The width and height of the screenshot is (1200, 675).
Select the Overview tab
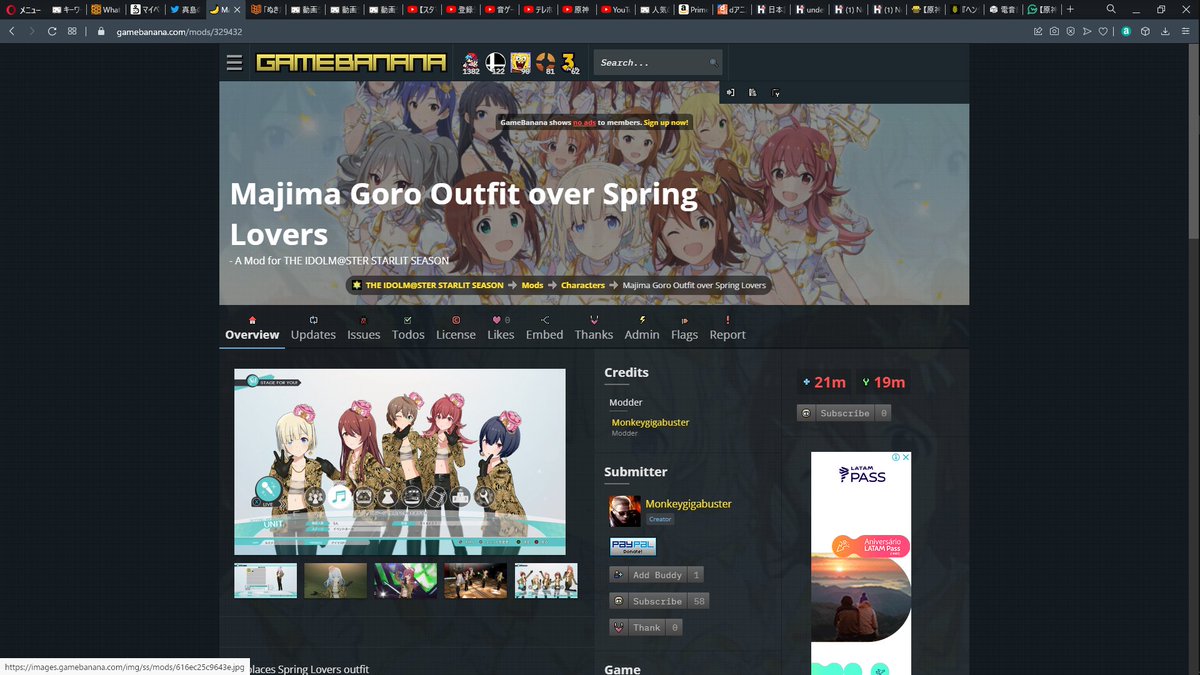coord(252,328)
